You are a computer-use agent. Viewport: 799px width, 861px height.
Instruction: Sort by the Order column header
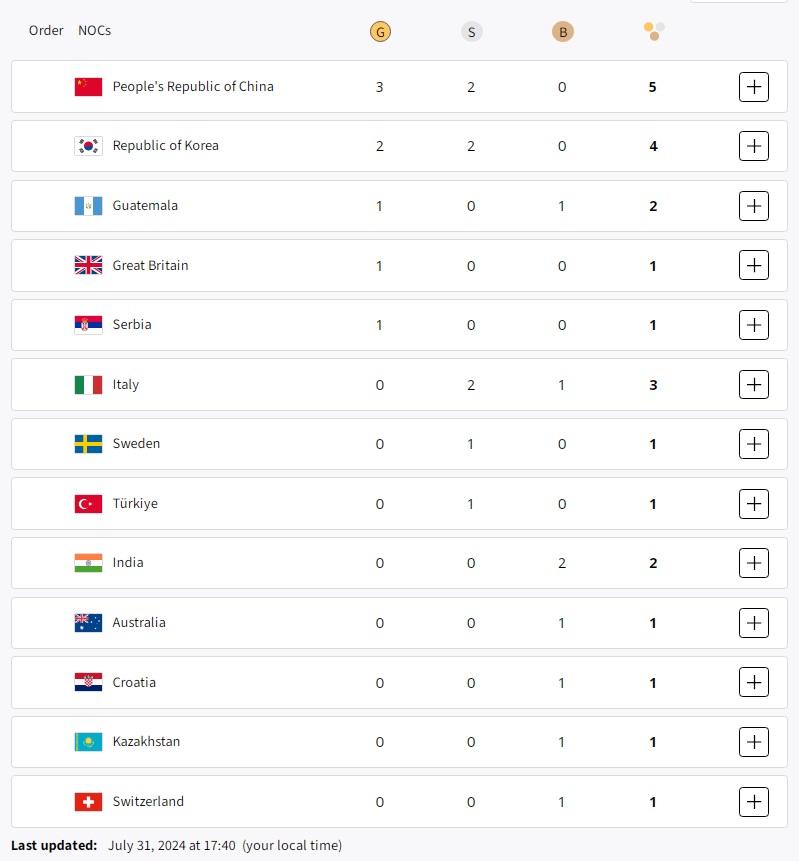46,30
